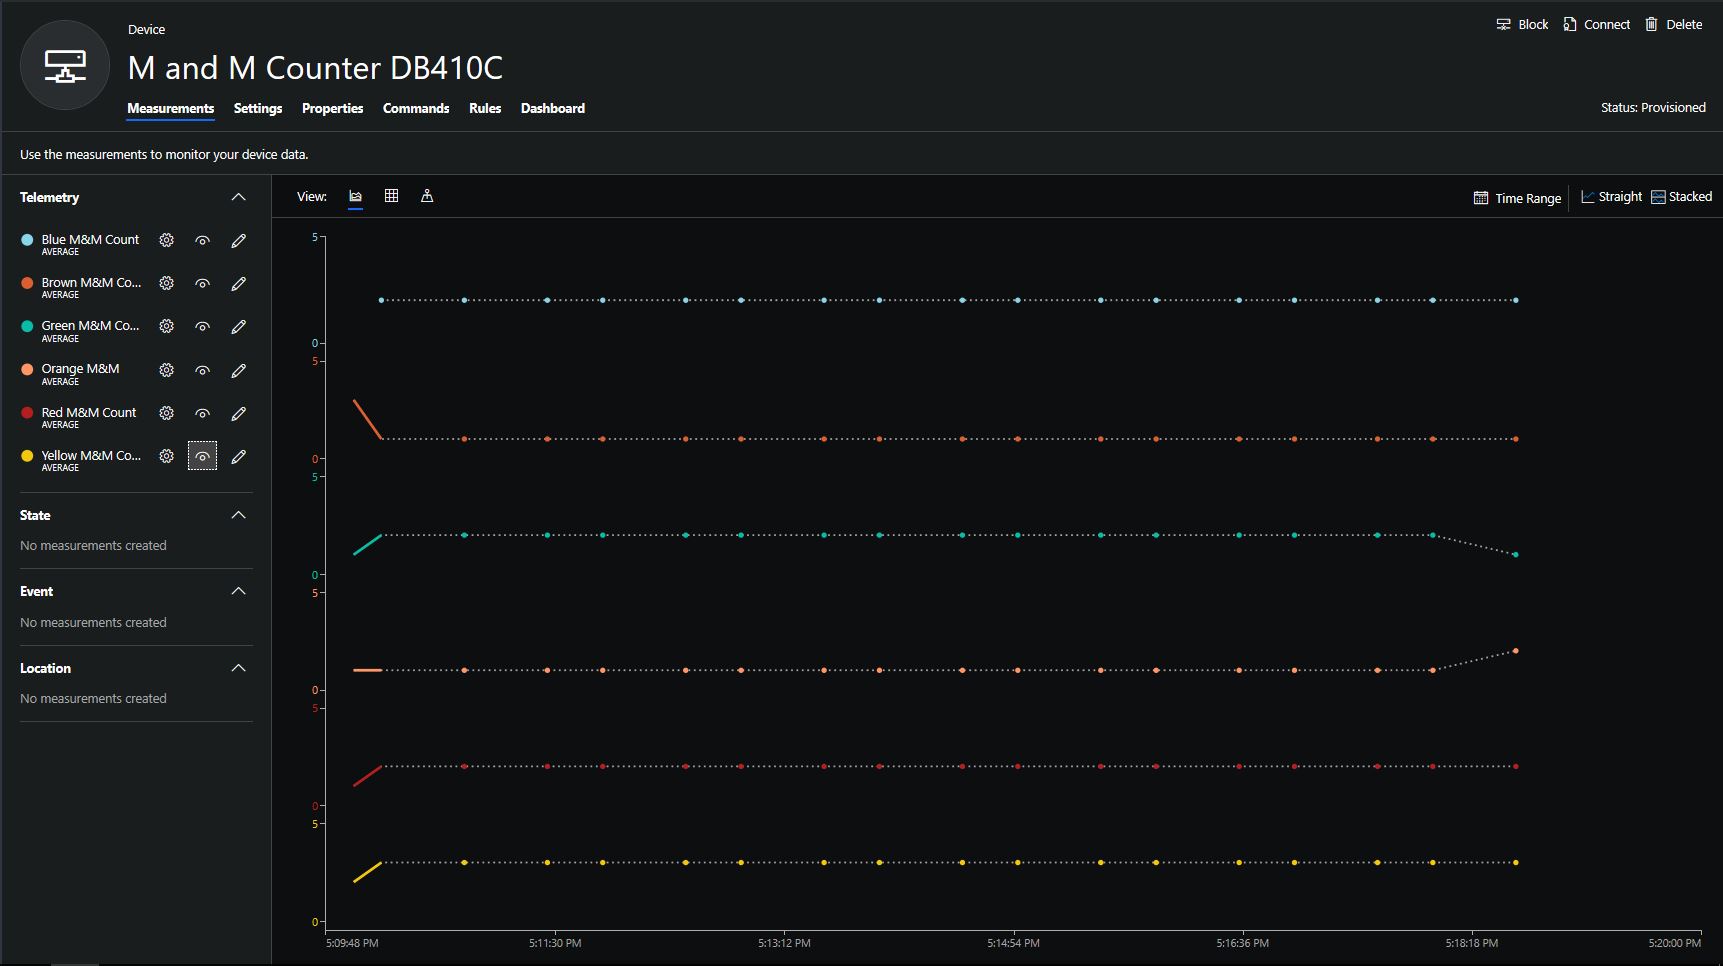Switch to the Settings tab
The height and width of the screenshot is (966, 1723).
coord(258,108)
